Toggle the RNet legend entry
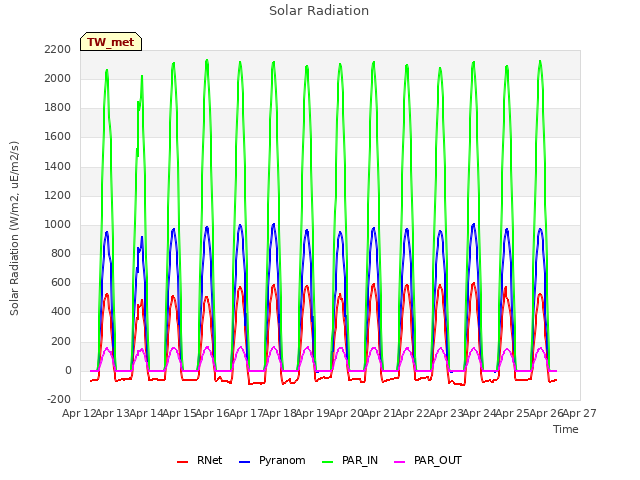Image resolution: width=640 pixels, height=480 pixels. 200,460
